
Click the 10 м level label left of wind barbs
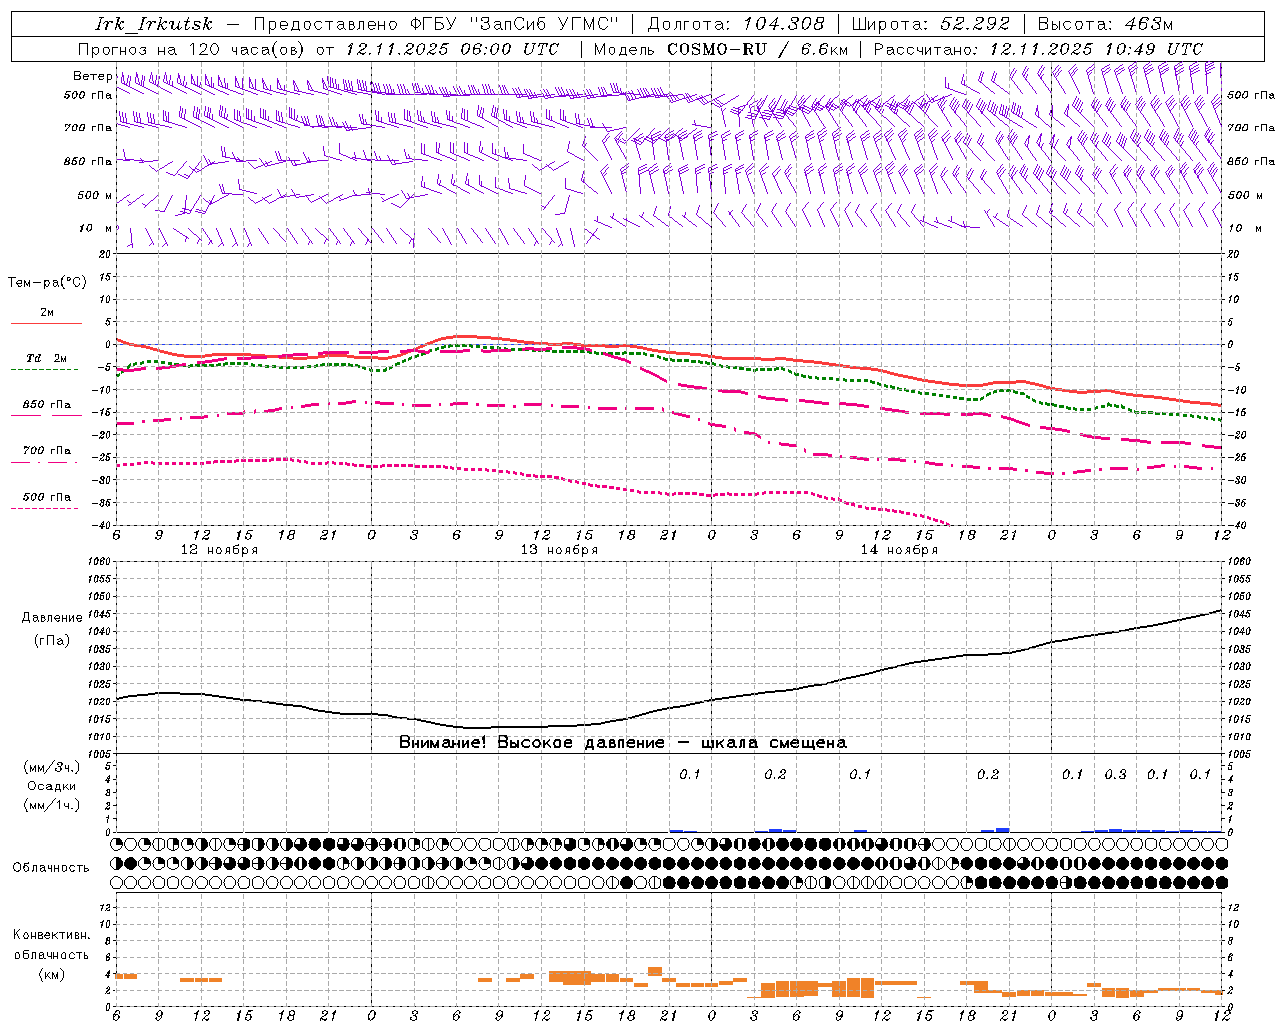click(x=96, y=228)
